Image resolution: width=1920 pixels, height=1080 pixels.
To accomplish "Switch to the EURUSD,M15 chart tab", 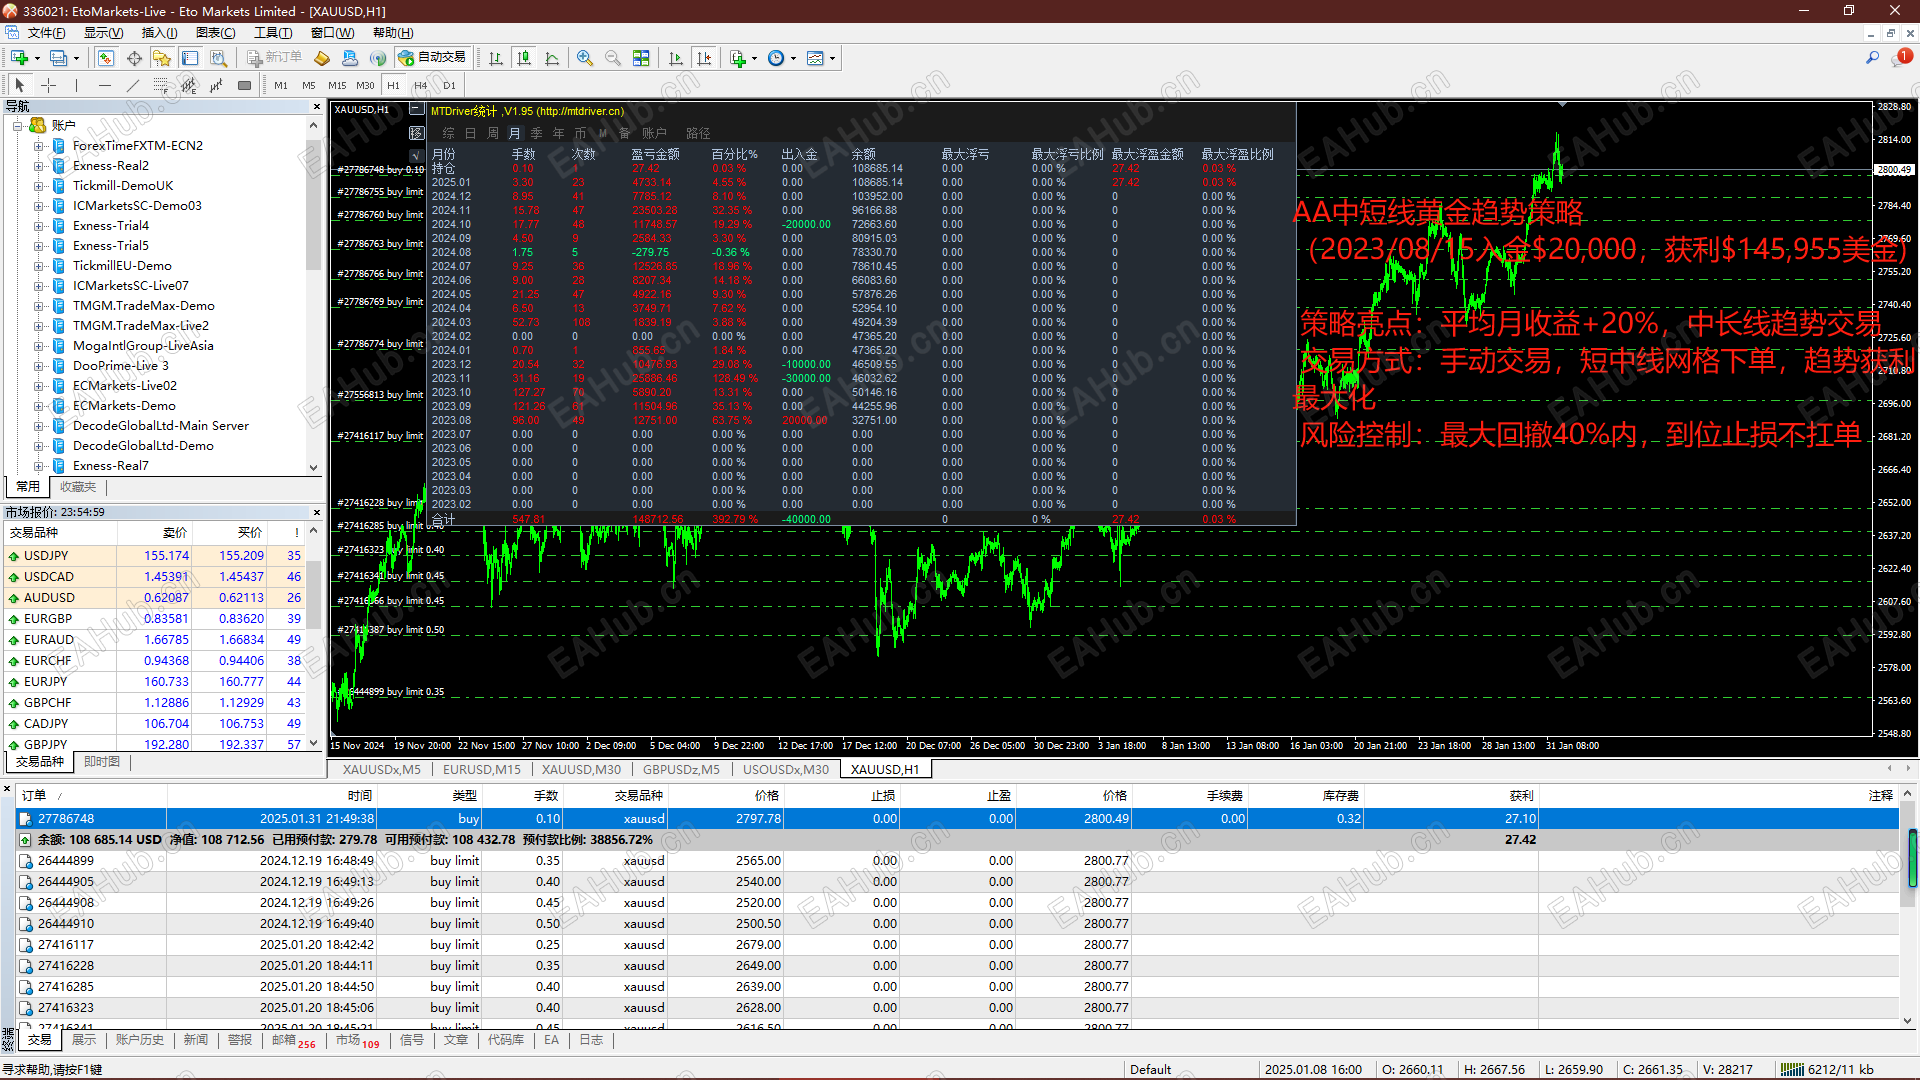I will click(x=481, y=769).
